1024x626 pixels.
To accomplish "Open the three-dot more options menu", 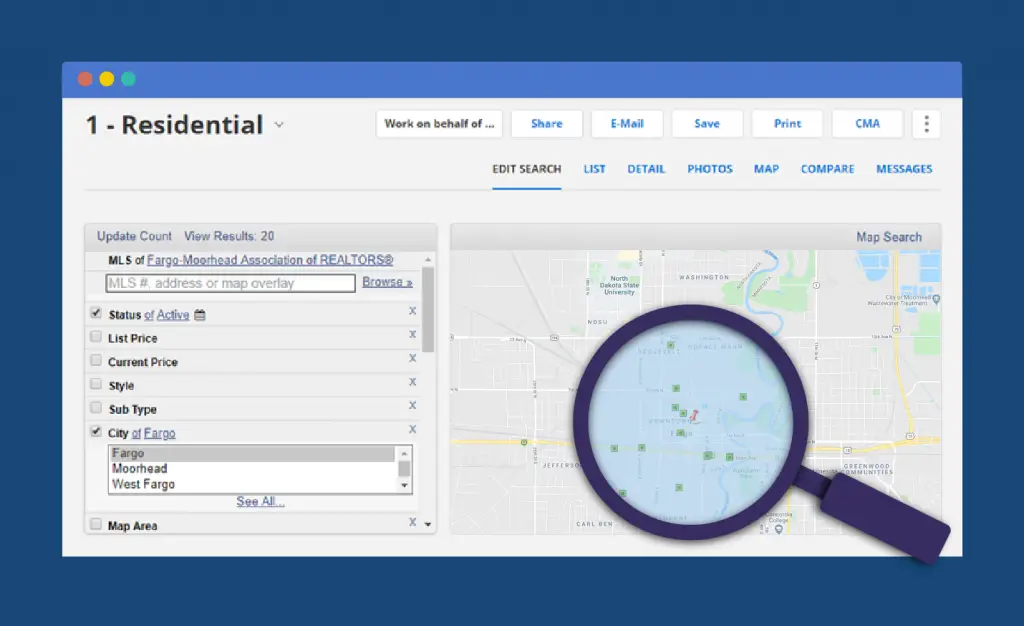I will tap(926, 124).
